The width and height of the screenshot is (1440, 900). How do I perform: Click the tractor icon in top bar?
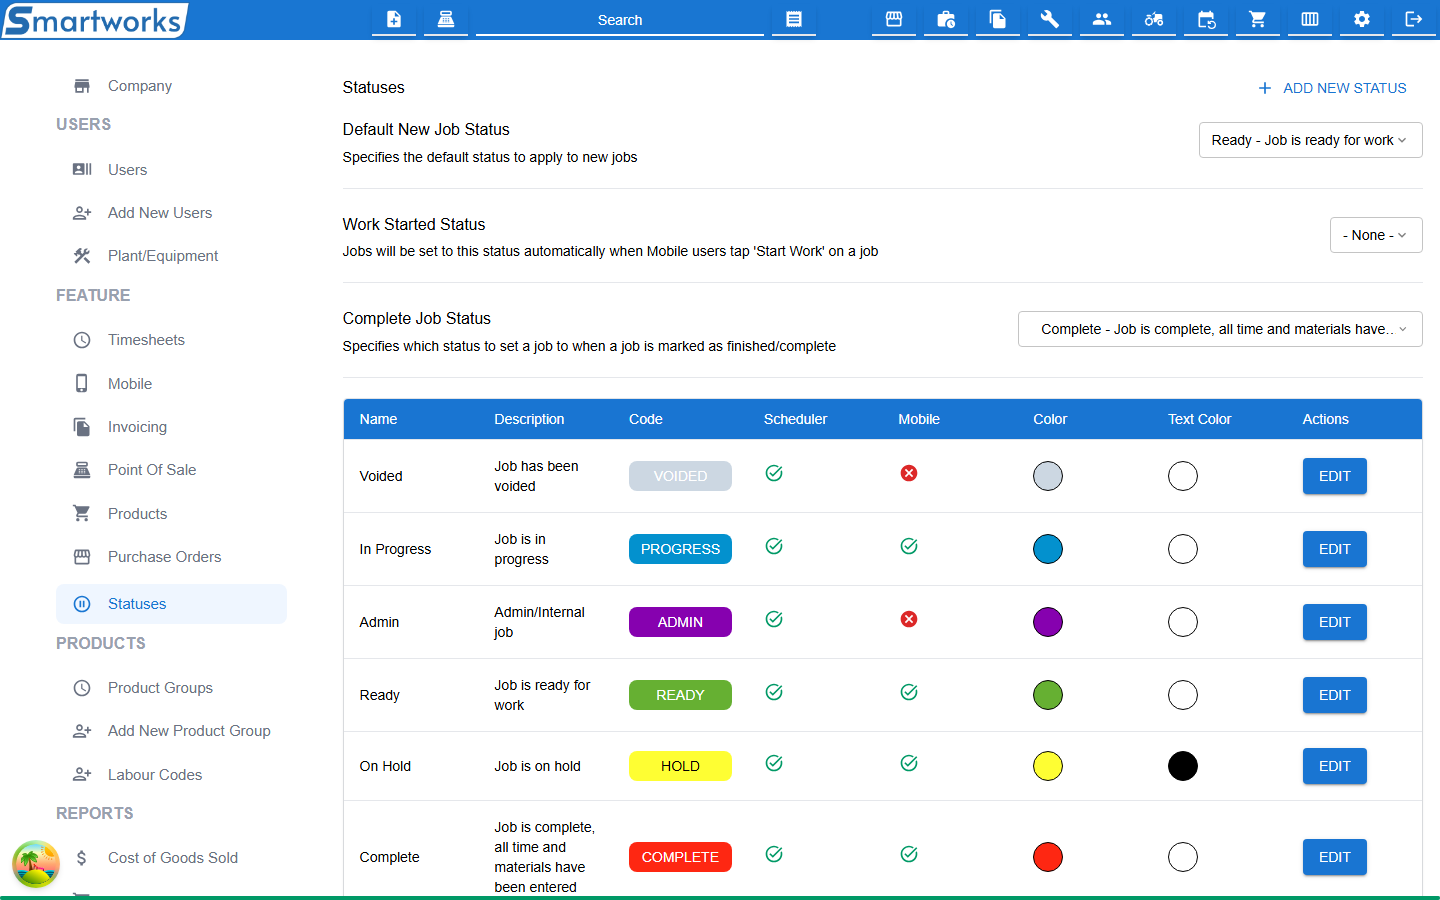click(1154, 19)
